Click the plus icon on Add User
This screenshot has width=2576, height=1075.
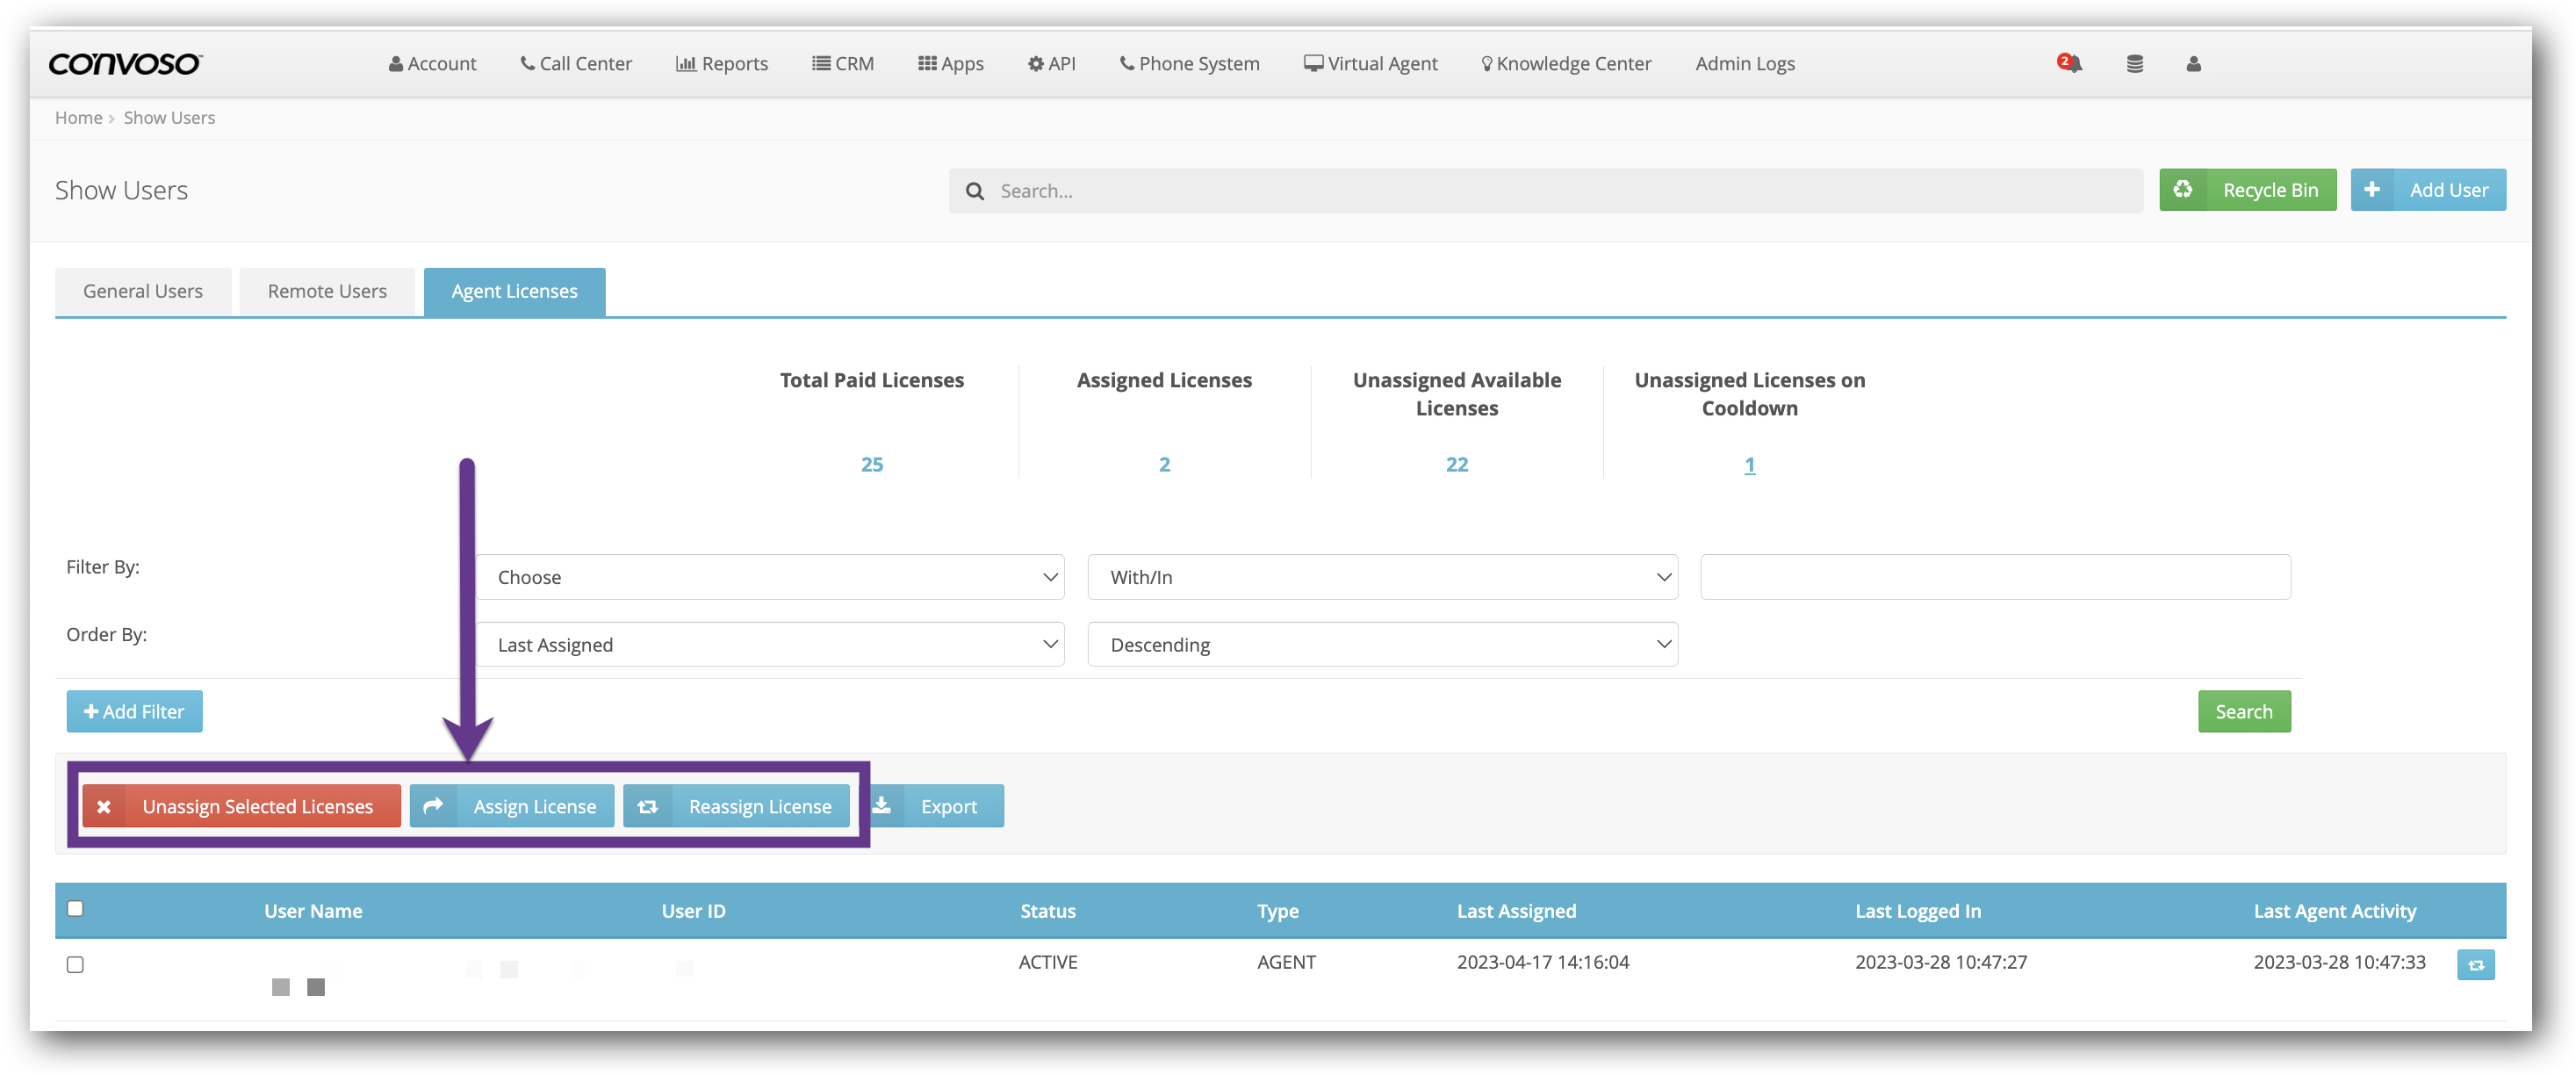(x=2371, y=190)
